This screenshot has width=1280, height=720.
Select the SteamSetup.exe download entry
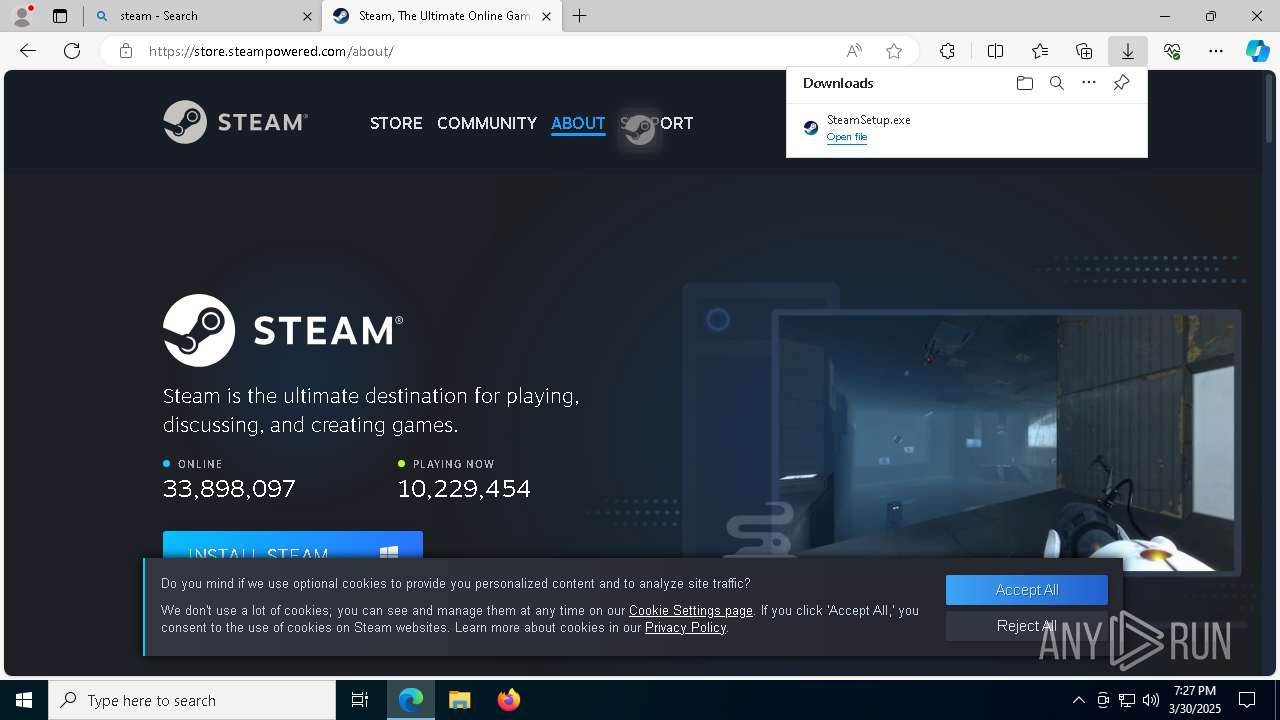click(x=966, y=128)
